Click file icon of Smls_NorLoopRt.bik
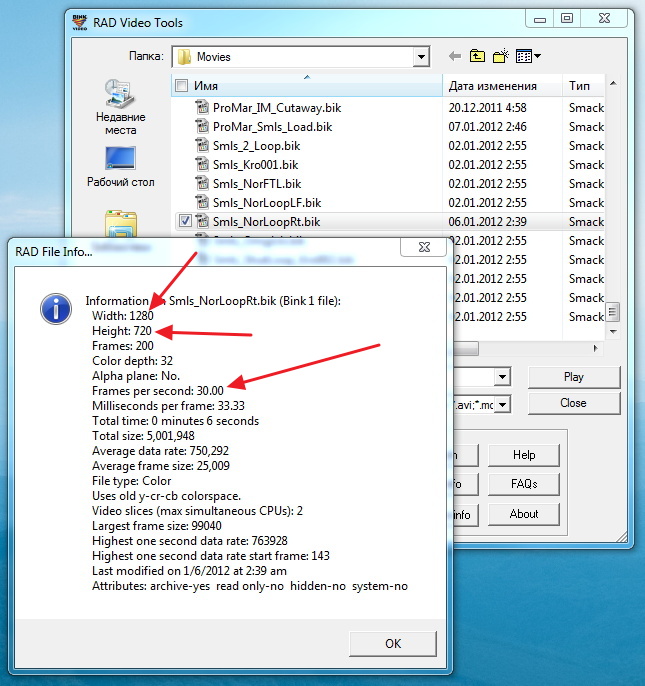Image resolution: width=645 pixels, height=686 pixels. tap(202, 221)
